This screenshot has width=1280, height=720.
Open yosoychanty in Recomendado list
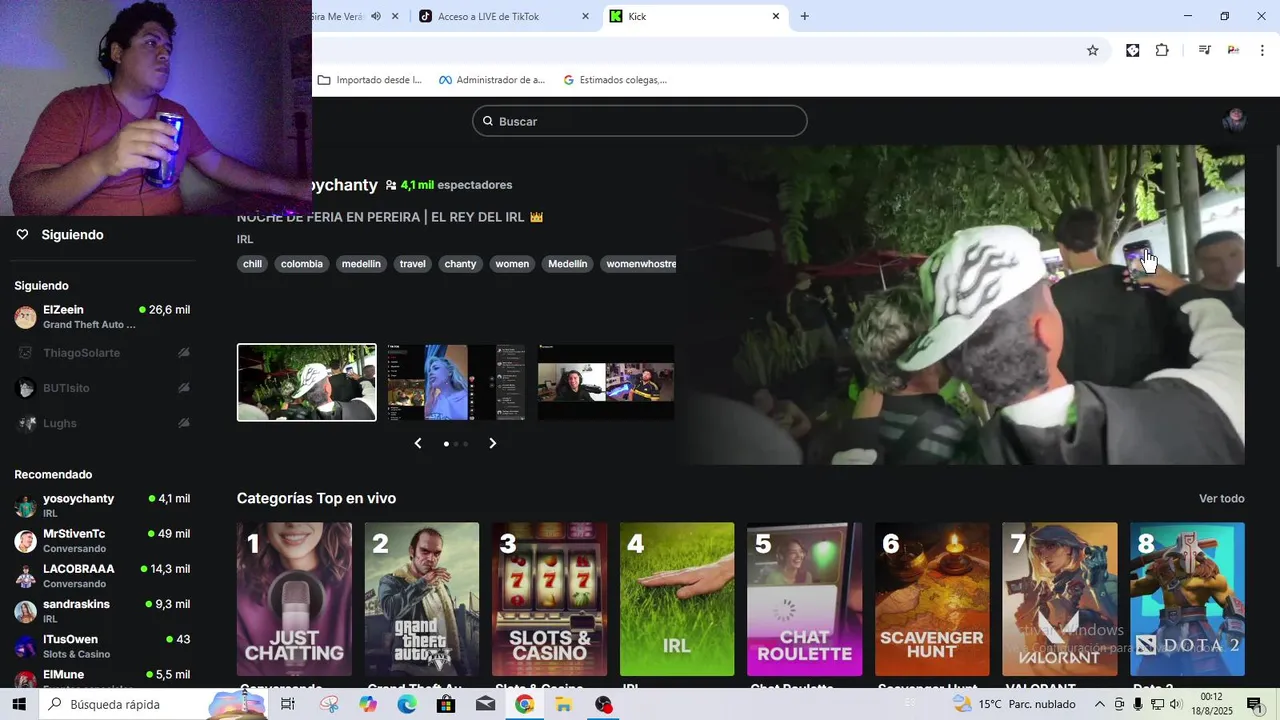click(102, 505)
